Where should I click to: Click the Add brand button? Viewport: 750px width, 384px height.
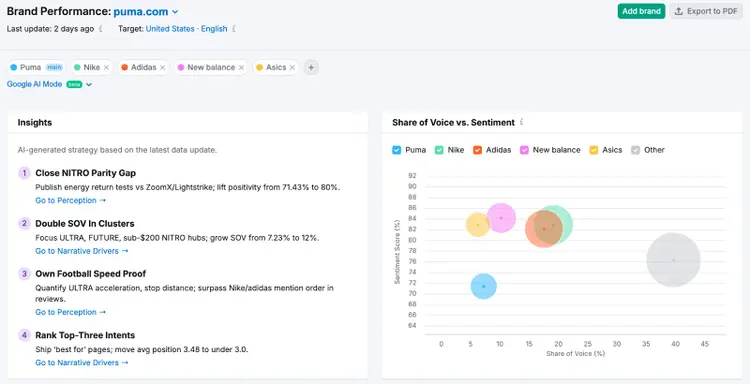(x=641, y=11)
